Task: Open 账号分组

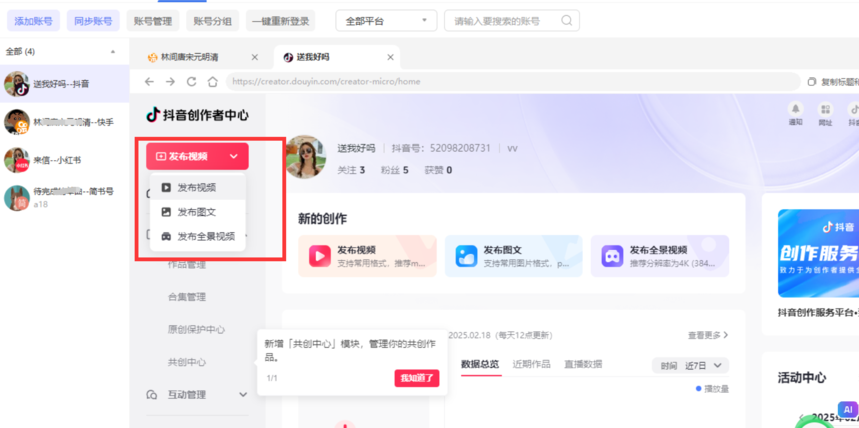Action: click(x=213, y=21)
